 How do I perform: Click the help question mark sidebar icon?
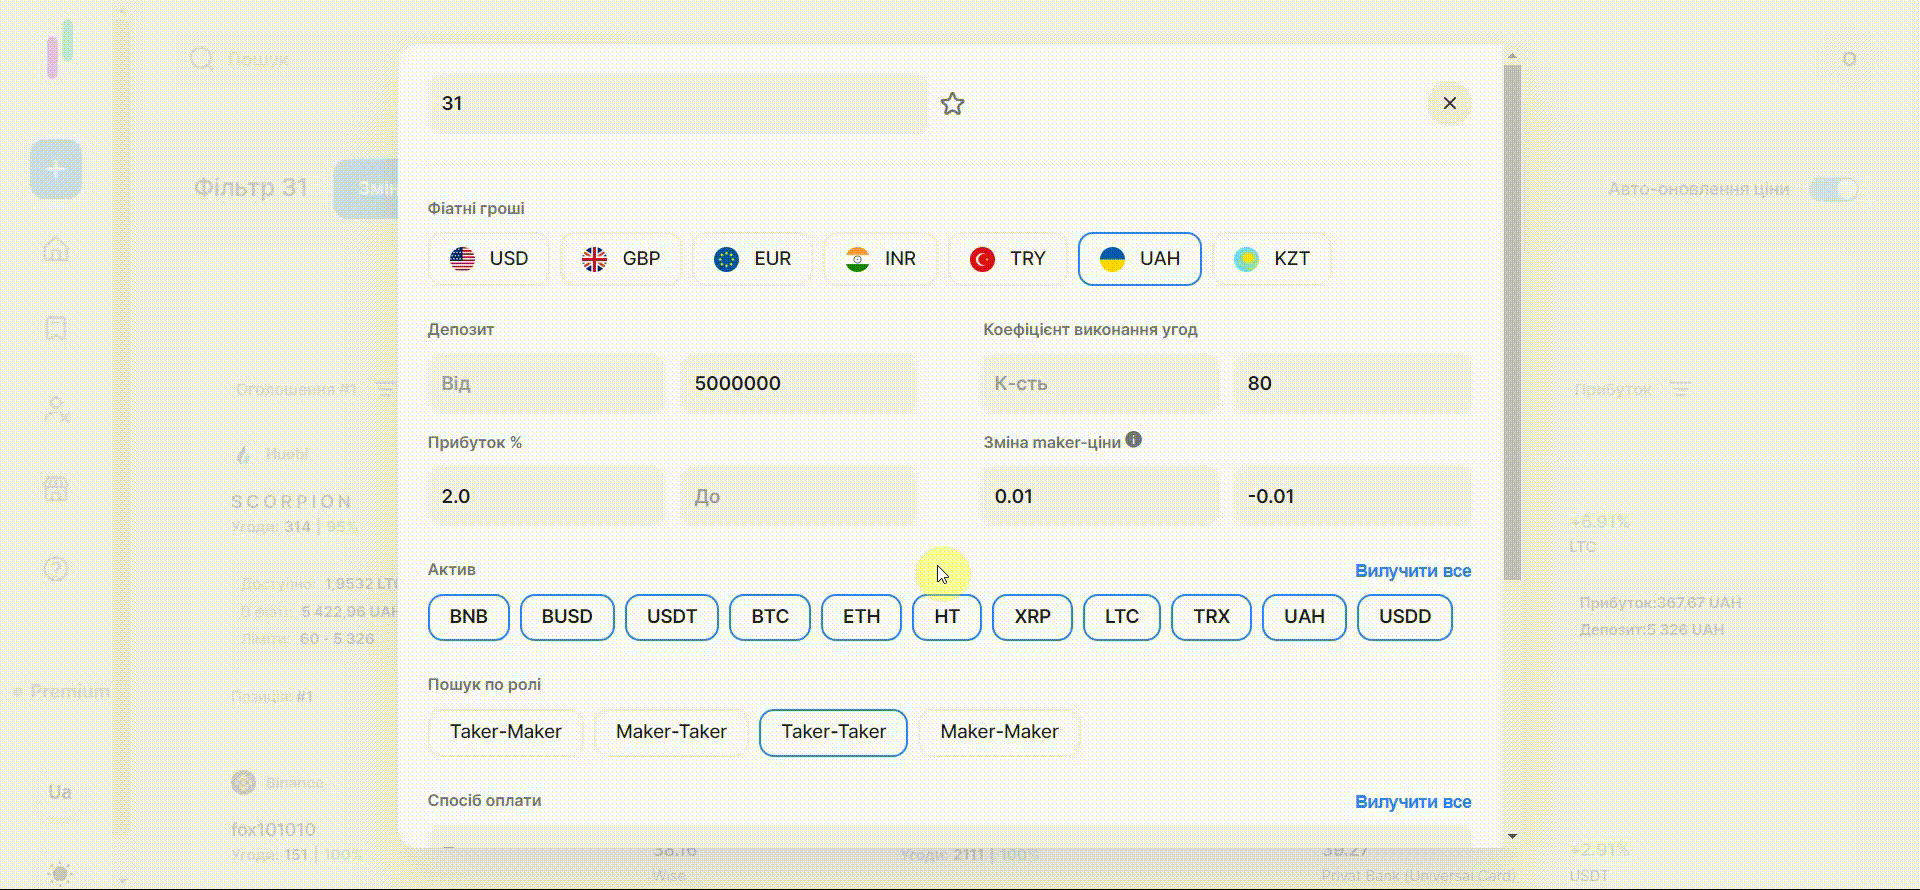point(56,569)
